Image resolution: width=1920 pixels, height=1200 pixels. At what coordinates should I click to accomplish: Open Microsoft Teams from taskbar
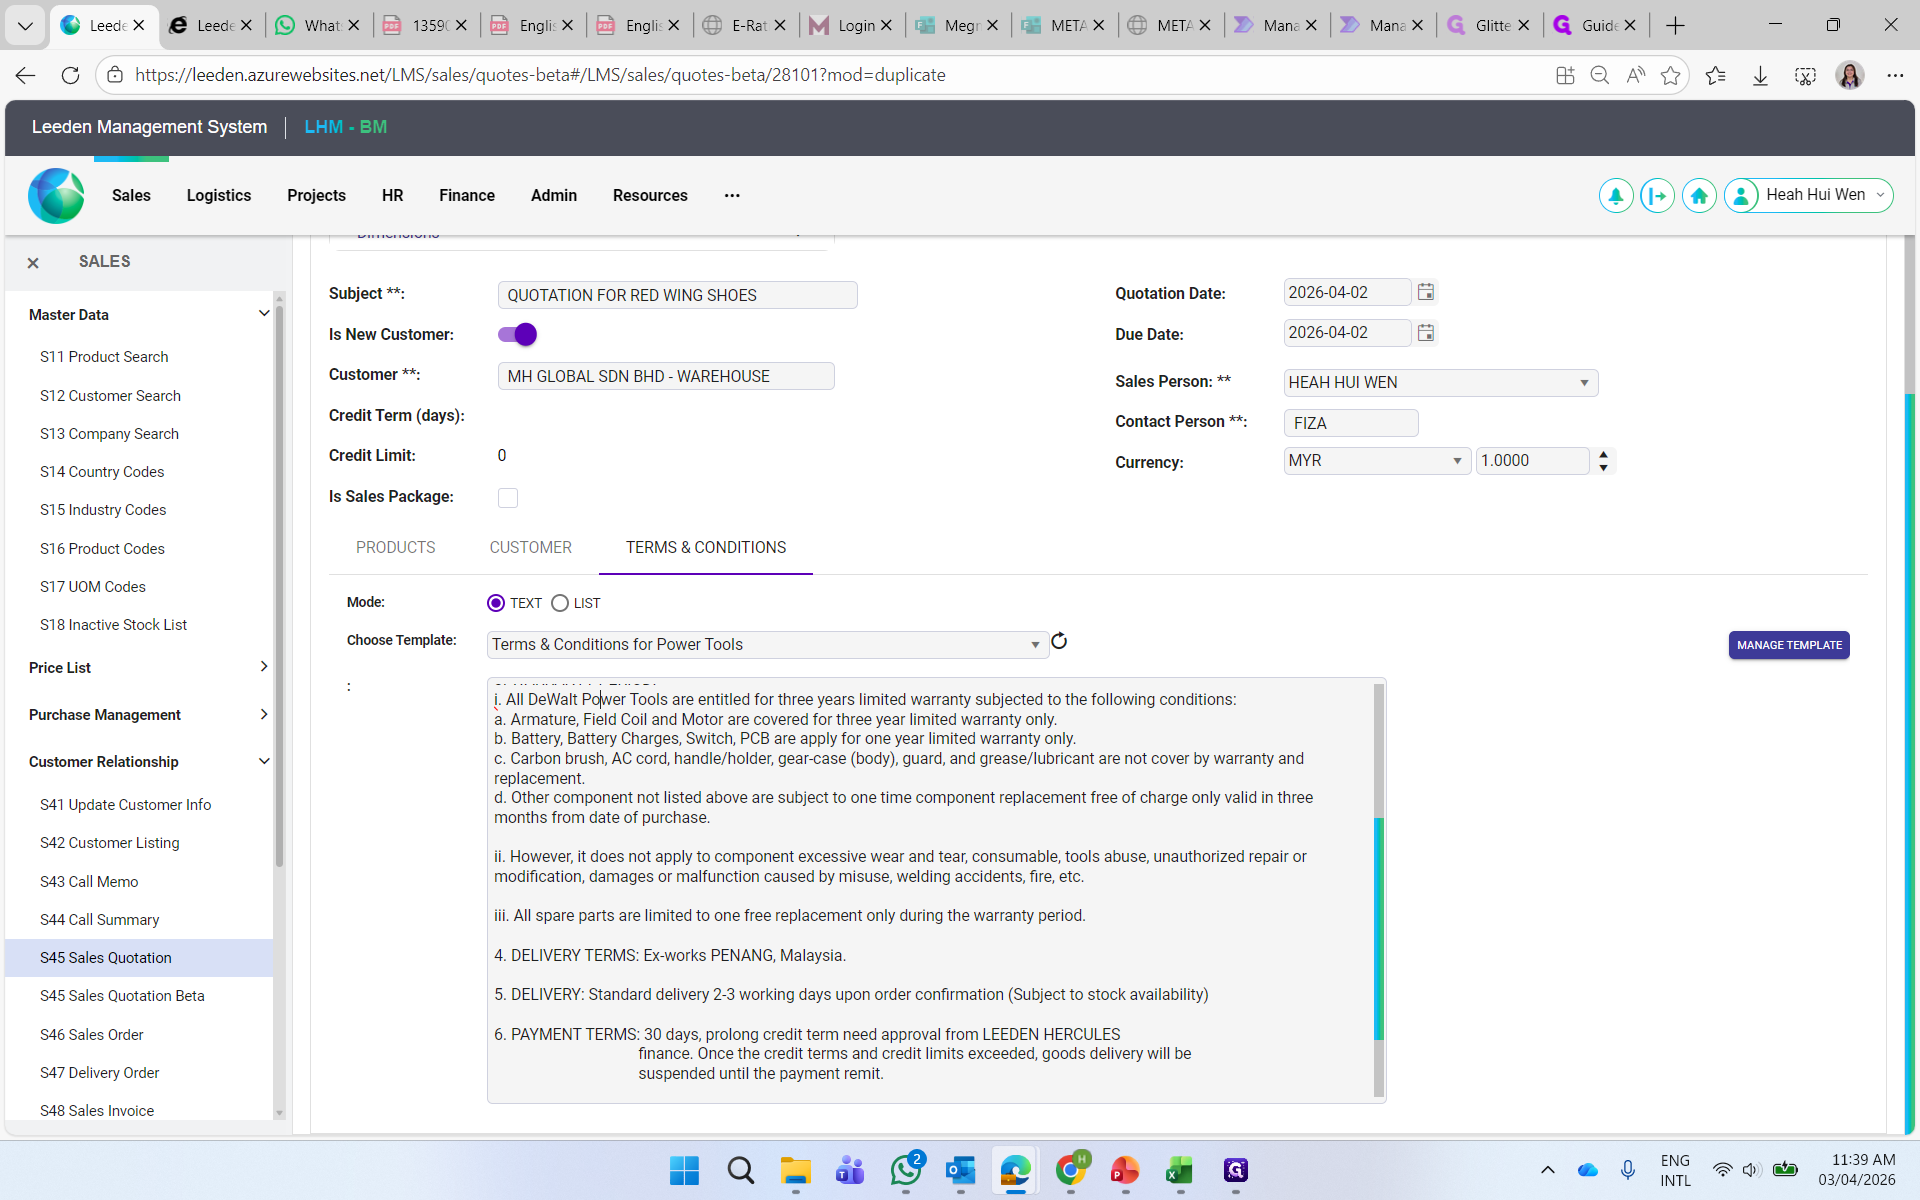click(851, 1170)
